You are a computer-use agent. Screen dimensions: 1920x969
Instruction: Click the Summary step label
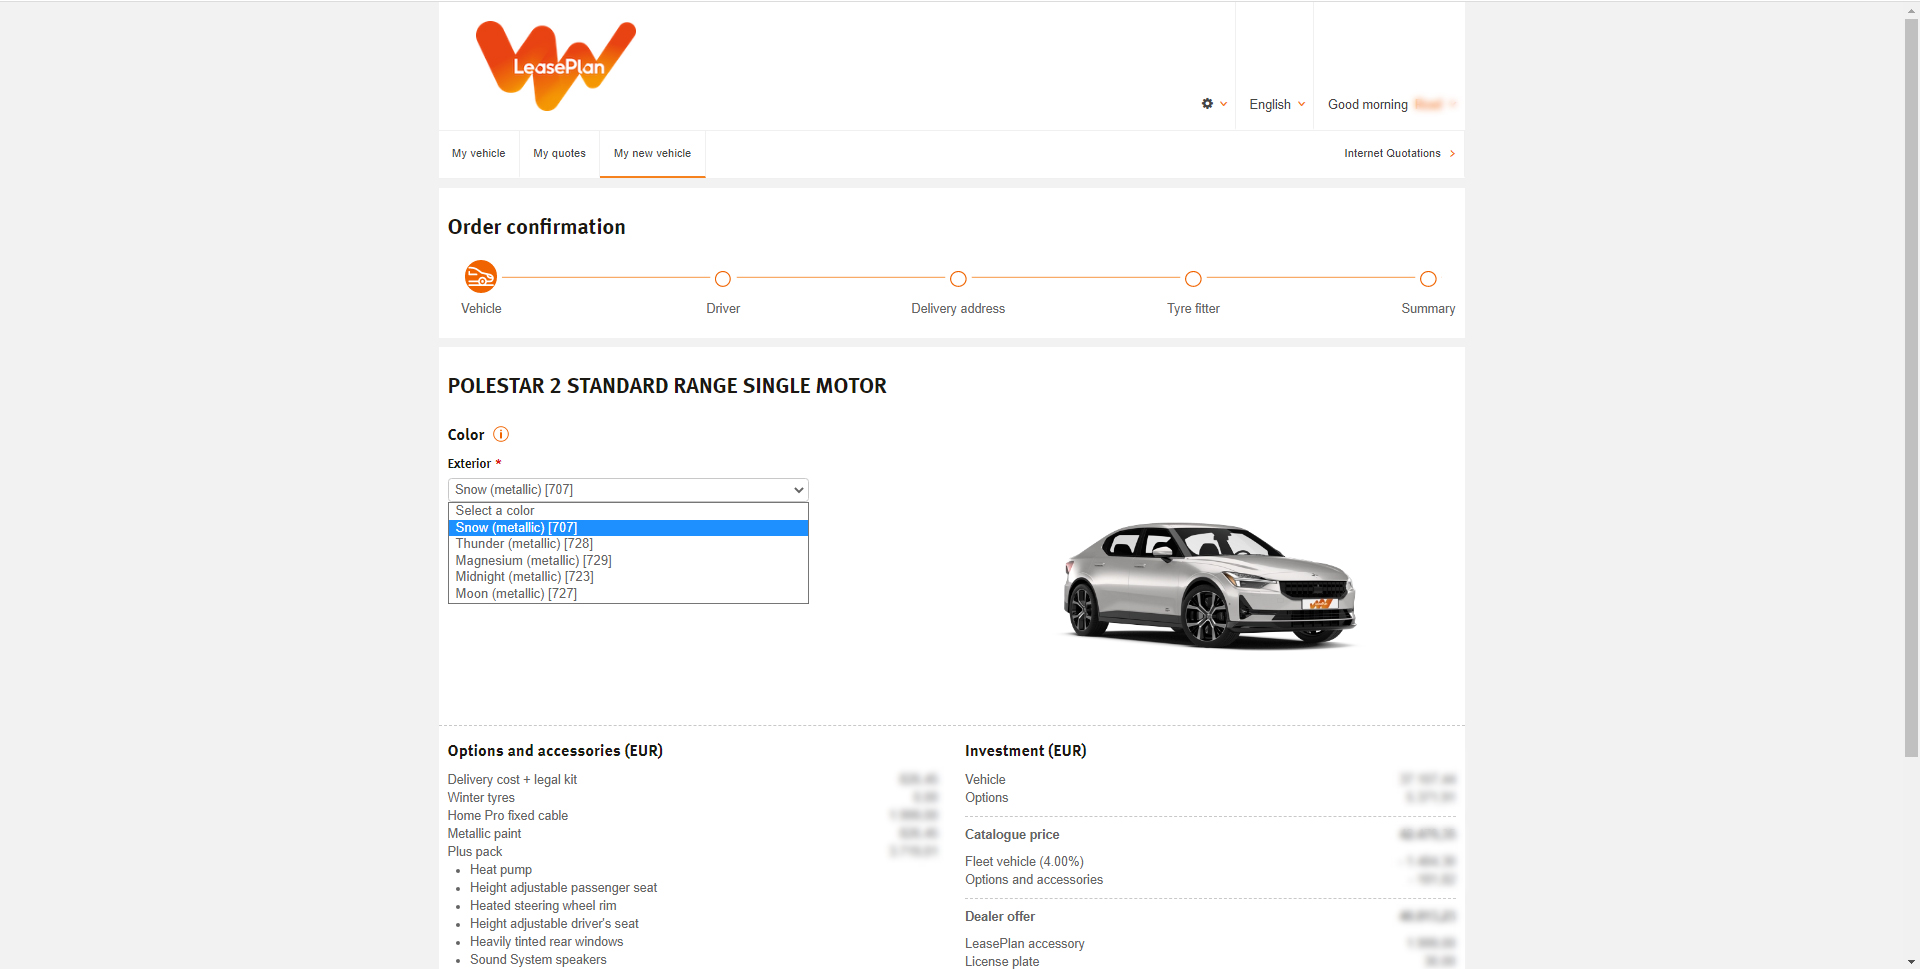[1428, 309]
